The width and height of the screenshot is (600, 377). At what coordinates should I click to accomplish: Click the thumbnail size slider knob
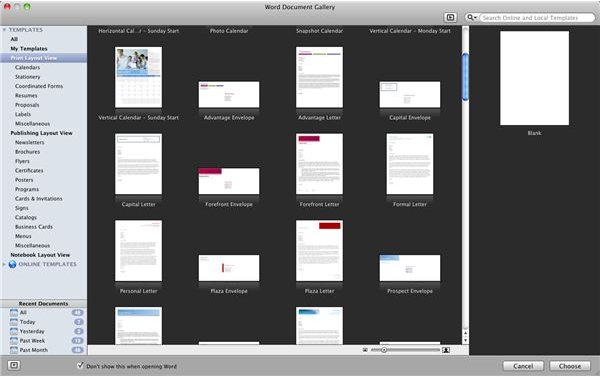[x=384, y=350]
